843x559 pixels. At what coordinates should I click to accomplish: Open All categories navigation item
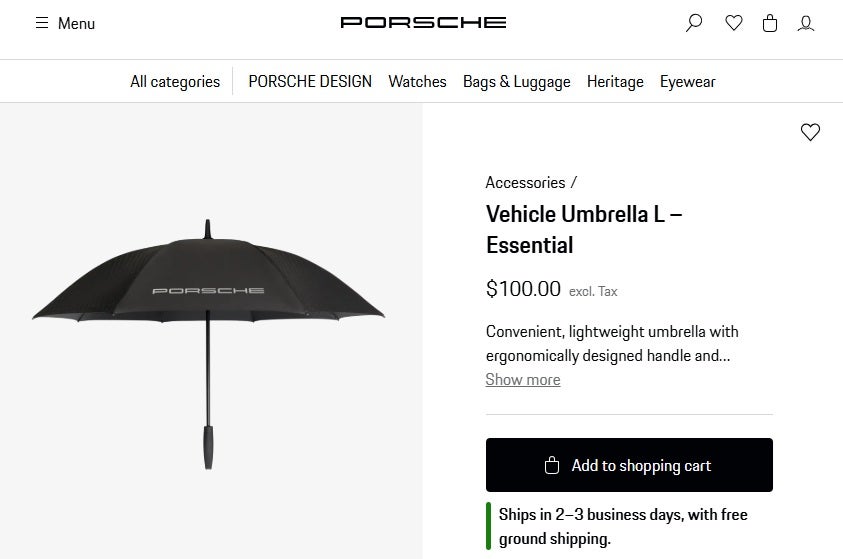coord(175,82)
